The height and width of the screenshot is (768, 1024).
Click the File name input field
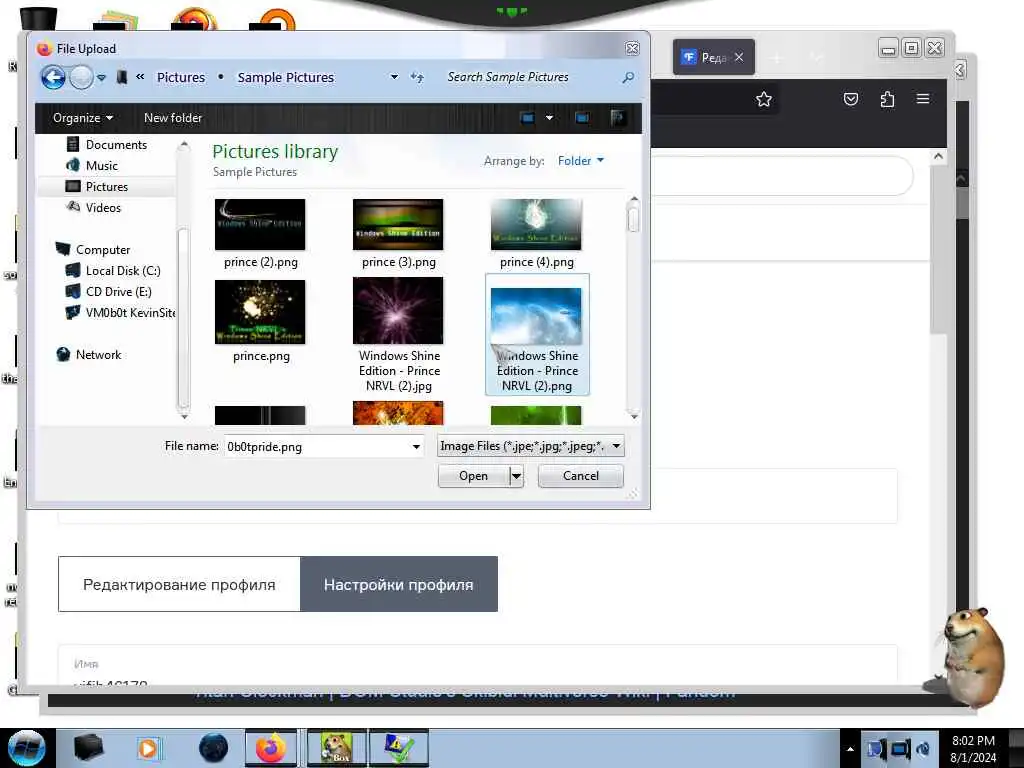tap(317, 447)
